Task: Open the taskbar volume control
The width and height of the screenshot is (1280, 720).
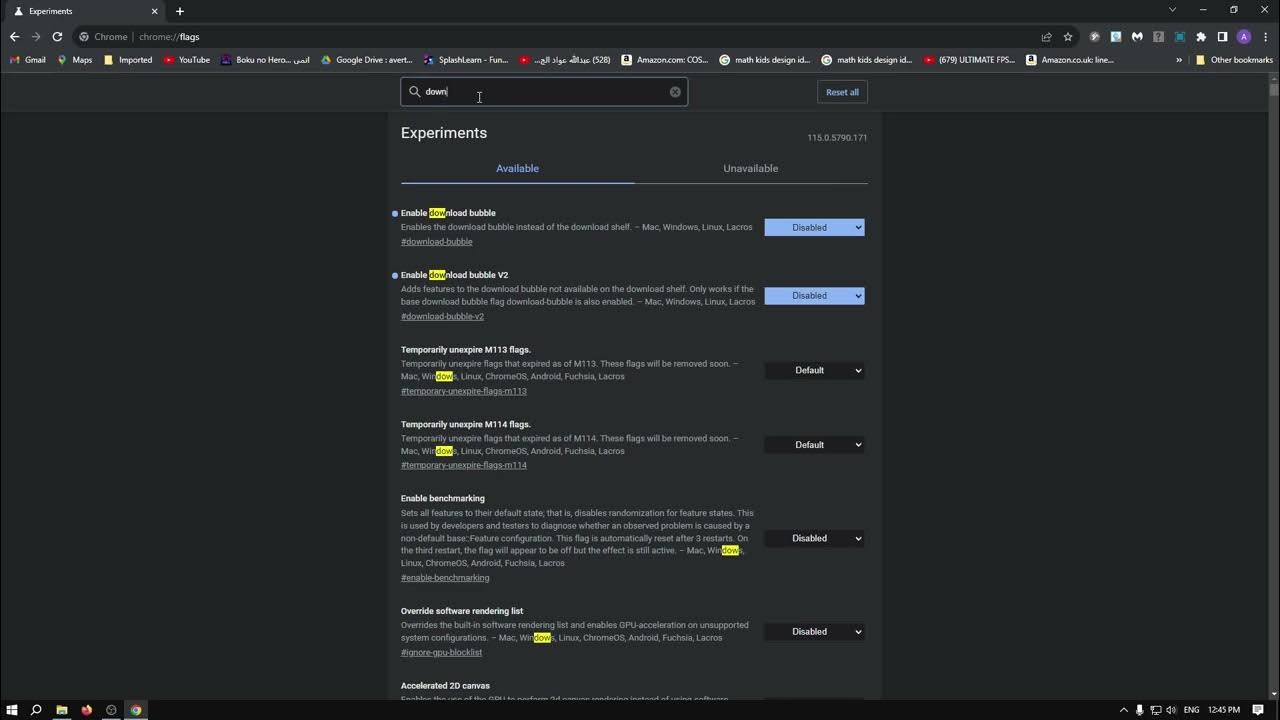Action: pyautogui.click(x=1172, y=710)
